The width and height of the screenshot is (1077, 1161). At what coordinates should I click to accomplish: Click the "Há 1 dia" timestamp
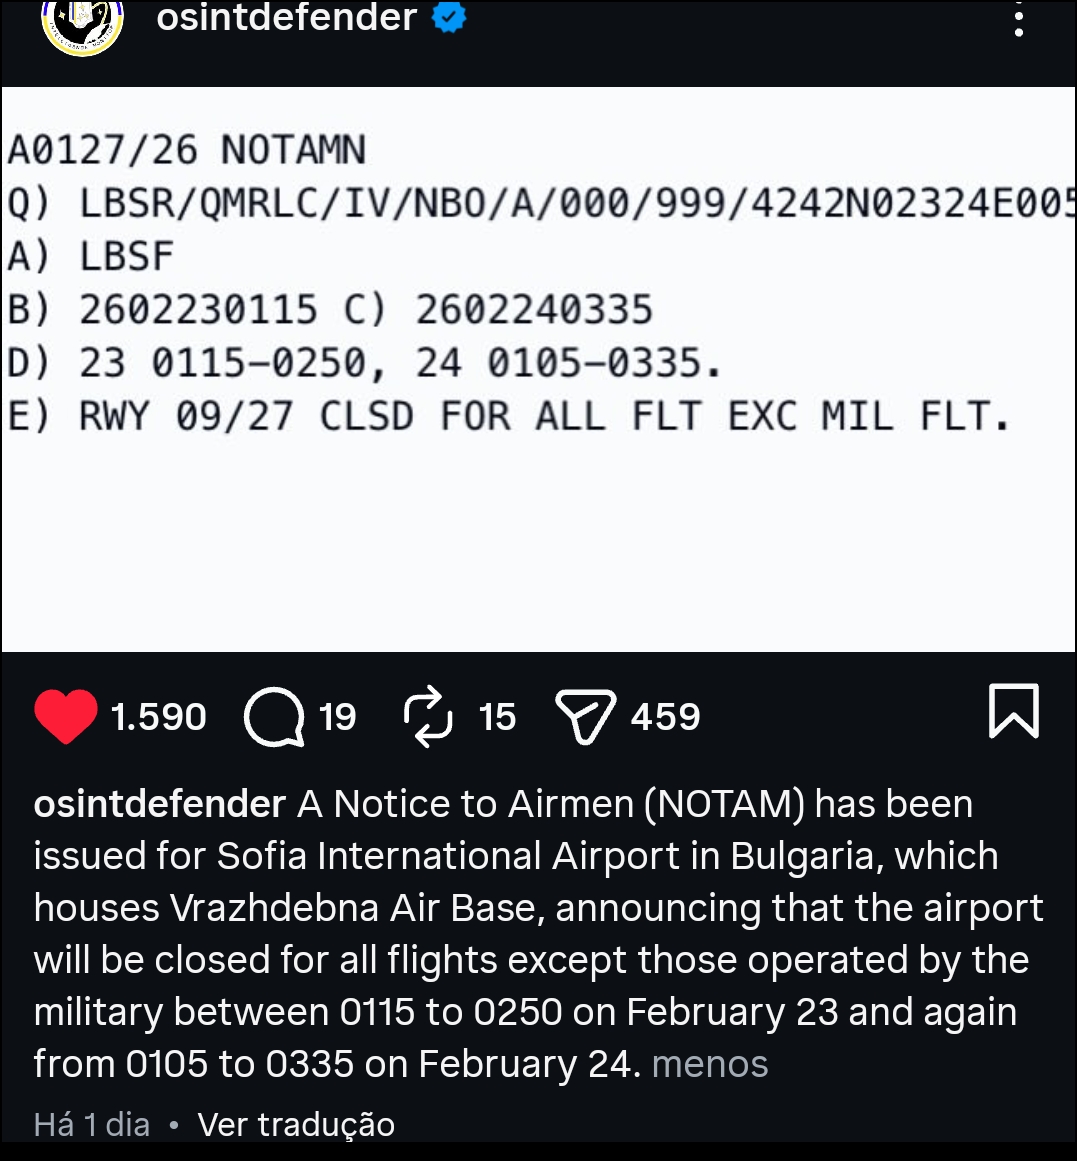[92, 1125]
